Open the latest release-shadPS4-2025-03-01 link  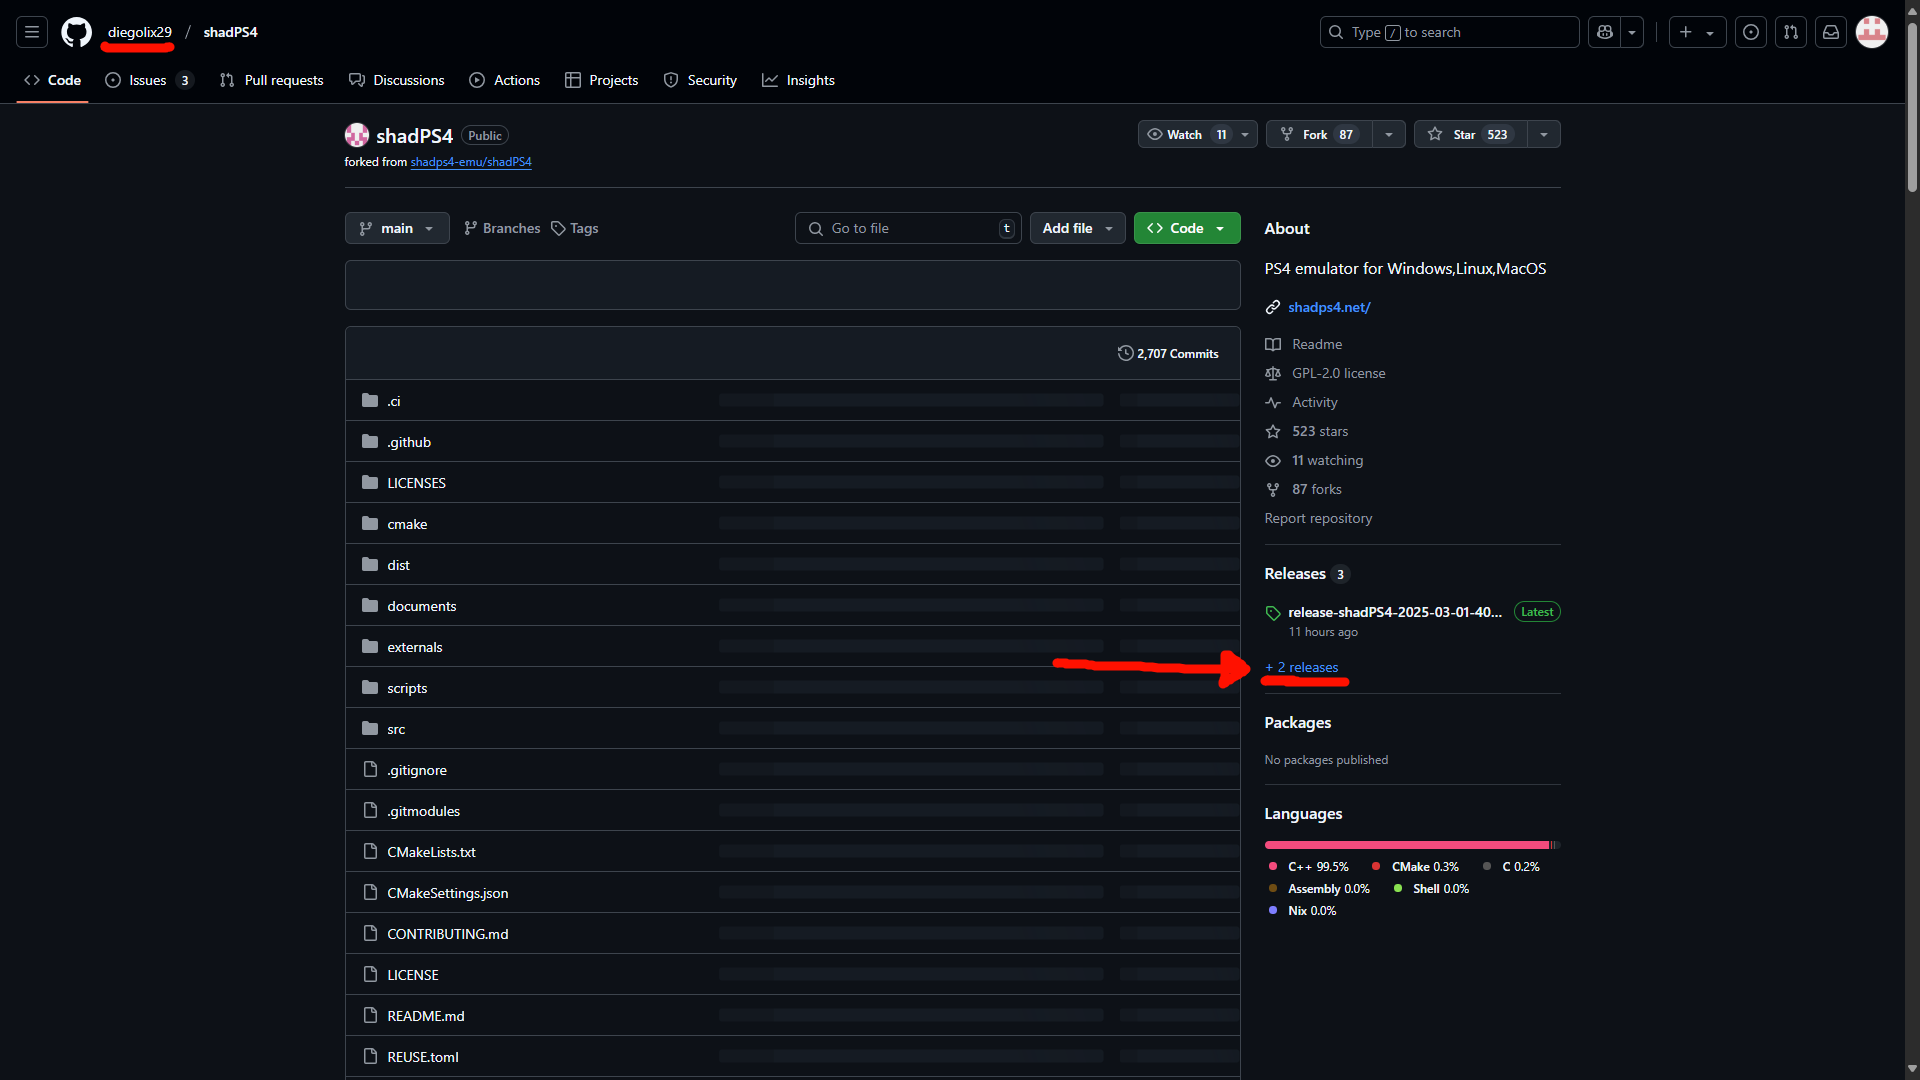point(1395,612)
